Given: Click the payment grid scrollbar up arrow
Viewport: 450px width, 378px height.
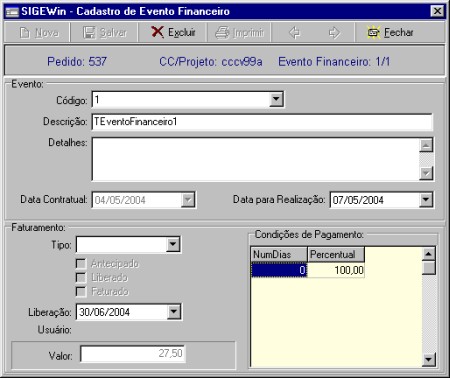Looking at the screenshot, I should coord(429,254).
